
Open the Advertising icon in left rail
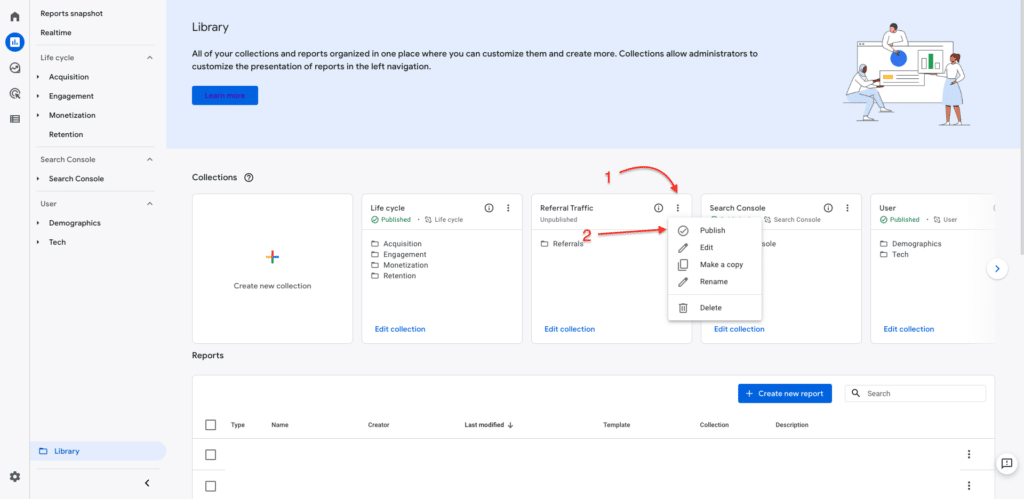14,93
